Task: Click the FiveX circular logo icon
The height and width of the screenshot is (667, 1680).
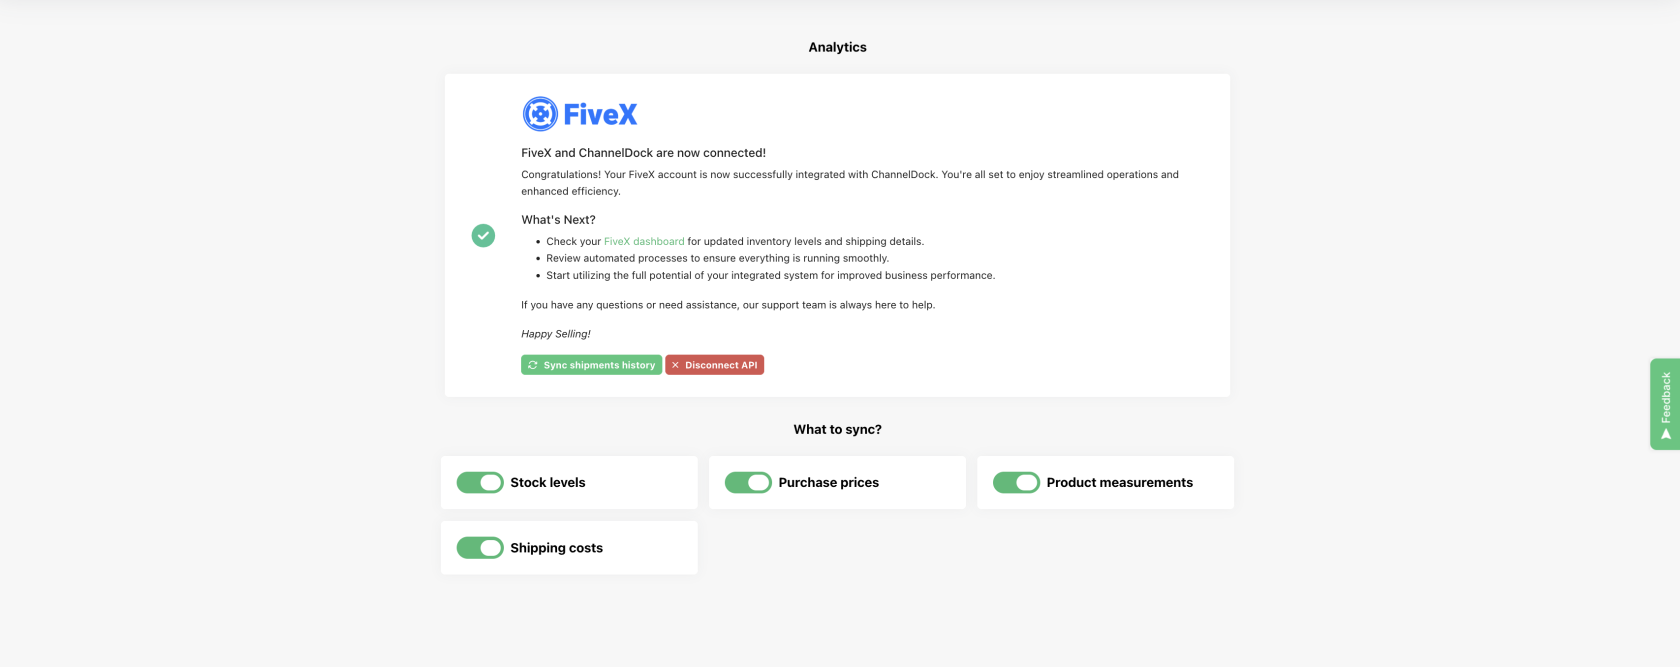Action: [540, 114]
